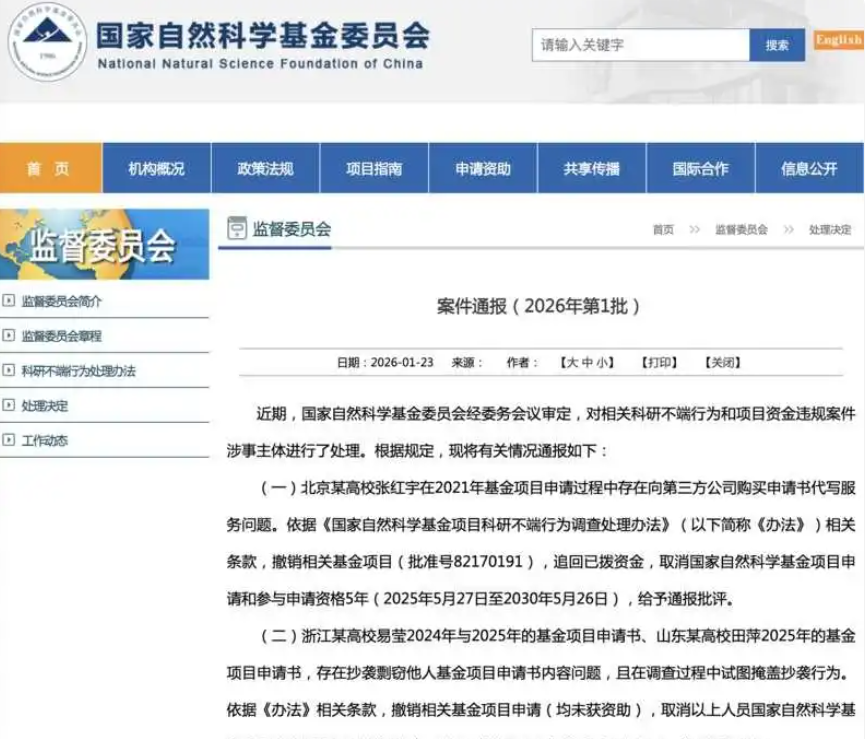Open the 国际合作 menu
The image size is (865, 739).
click(x=700, y=168)
